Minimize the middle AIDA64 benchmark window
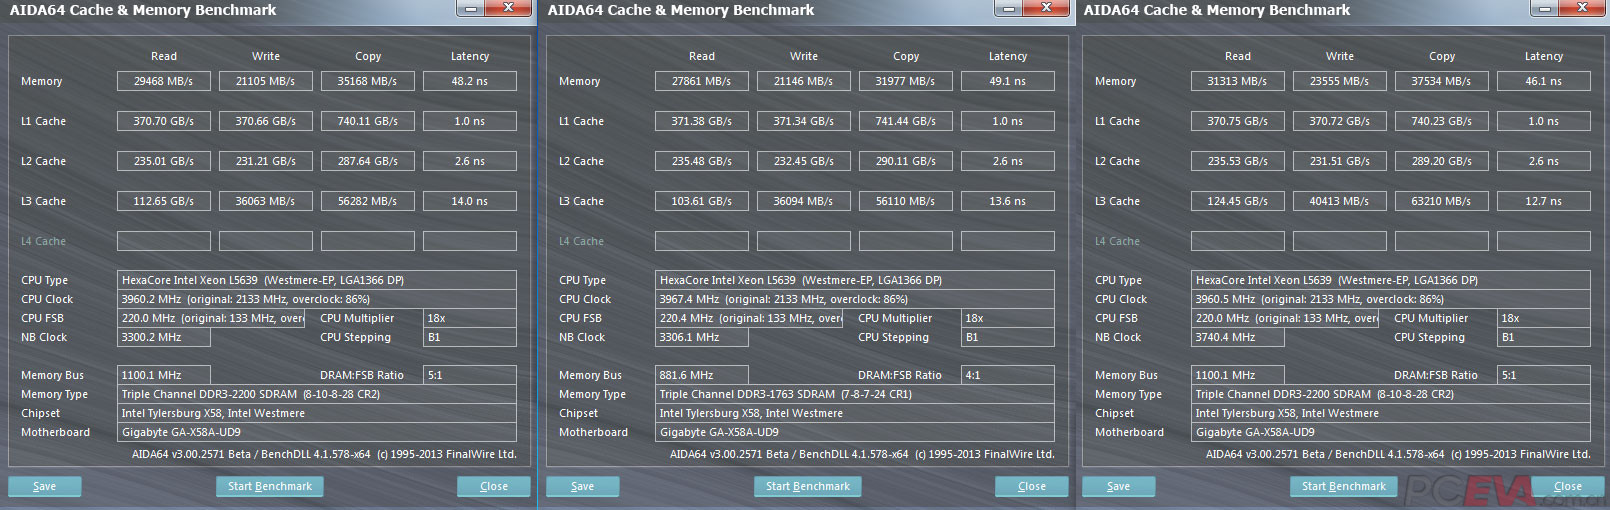This screenshot has width=1610, height=510. coord(1008,8)
